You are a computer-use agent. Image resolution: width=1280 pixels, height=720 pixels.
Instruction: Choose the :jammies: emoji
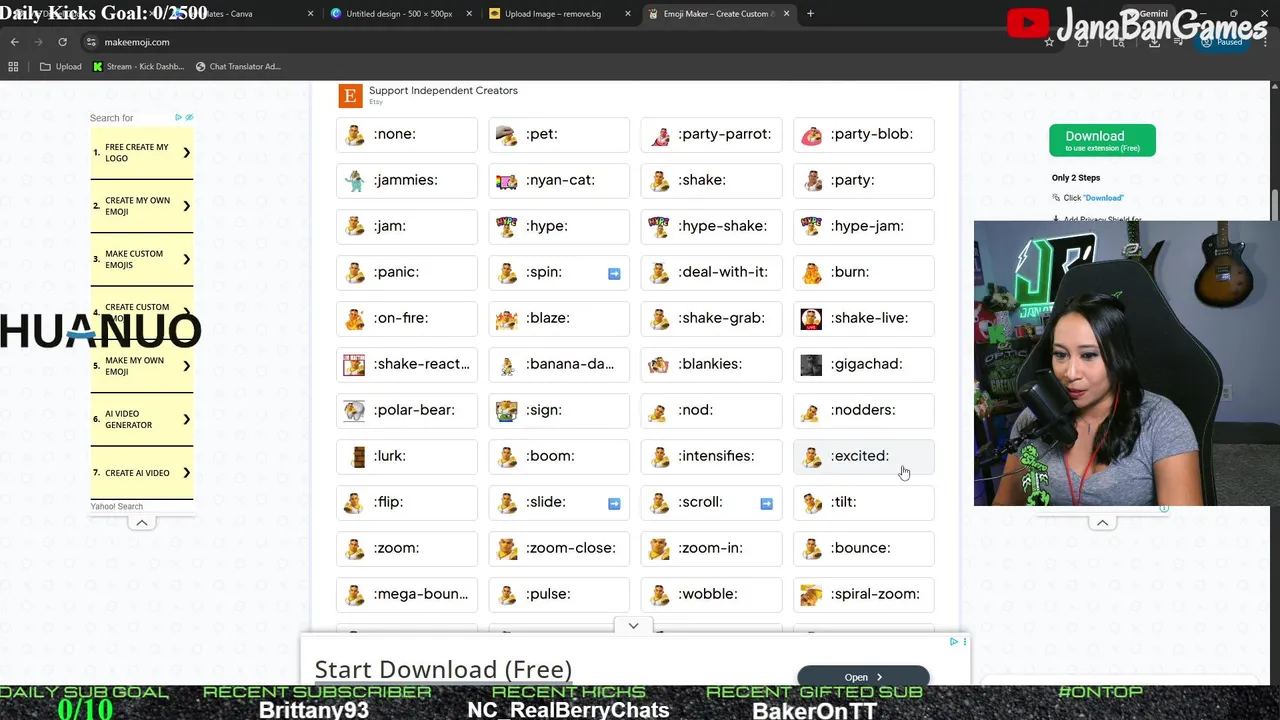tap(407, 180)
